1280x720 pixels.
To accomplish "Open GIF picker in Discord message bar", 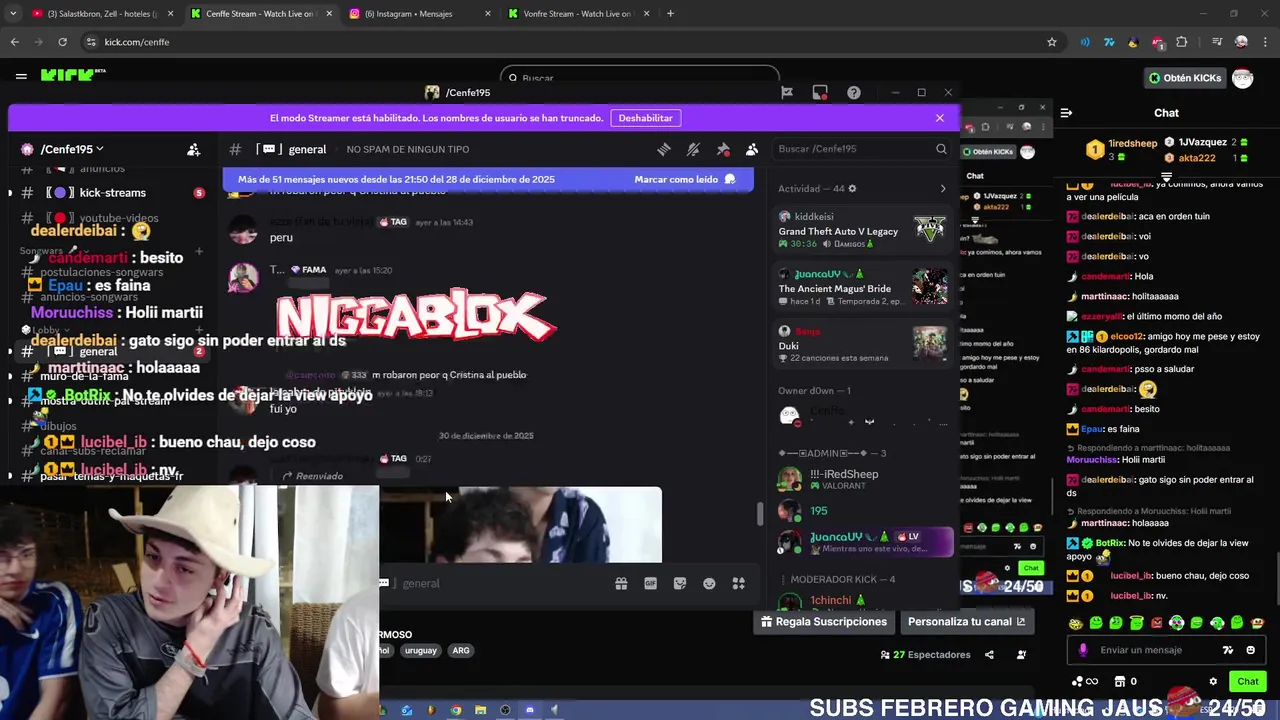I will click(651, 583).
